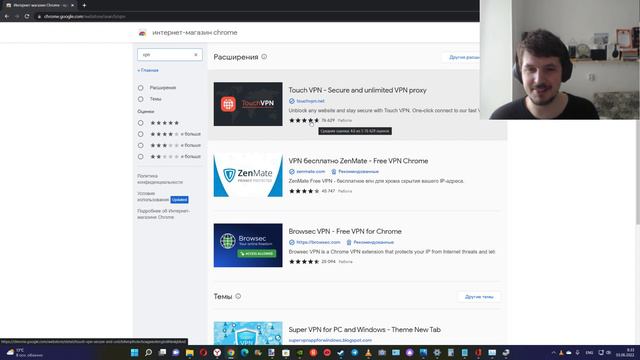The width and height of the screenshot is (640, 360).
Task: Open the touchvpn.net publisher link
Action: [310, 101]
